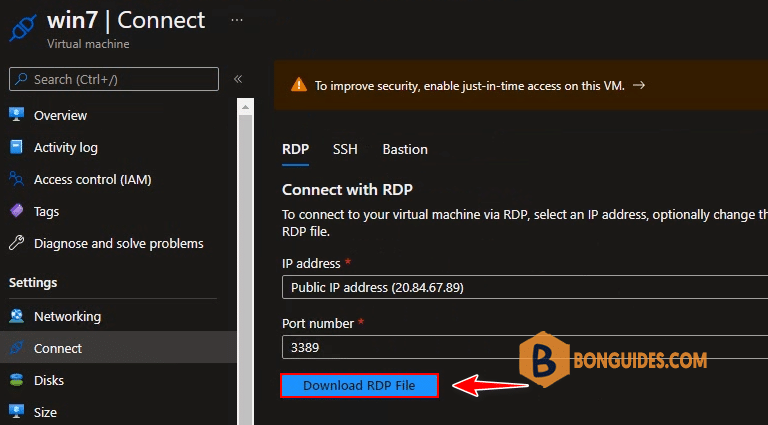Click the Virtual machine subtitle text

(x=88, y=44)
